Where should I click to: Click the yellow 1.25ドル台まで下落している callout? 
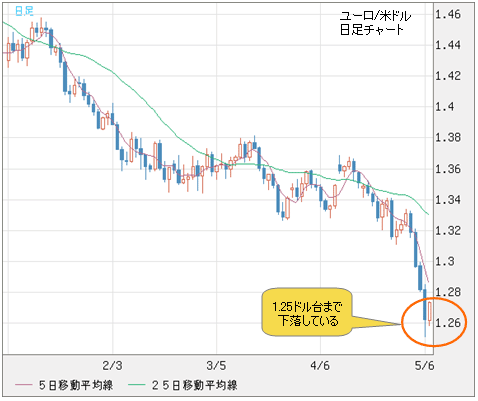tap(307, 312)
